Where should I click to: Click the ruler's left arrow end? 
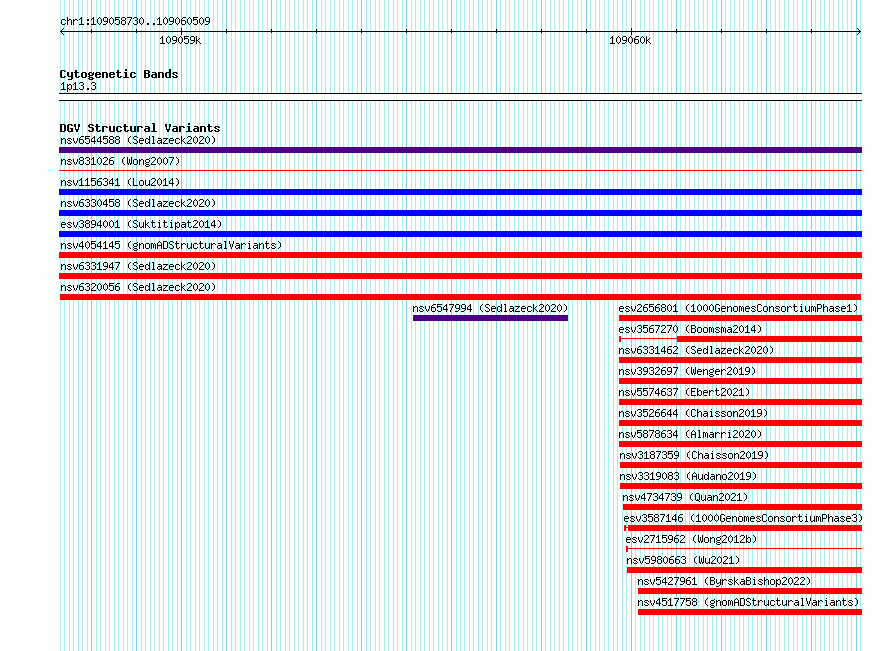[x=62, y=32]
